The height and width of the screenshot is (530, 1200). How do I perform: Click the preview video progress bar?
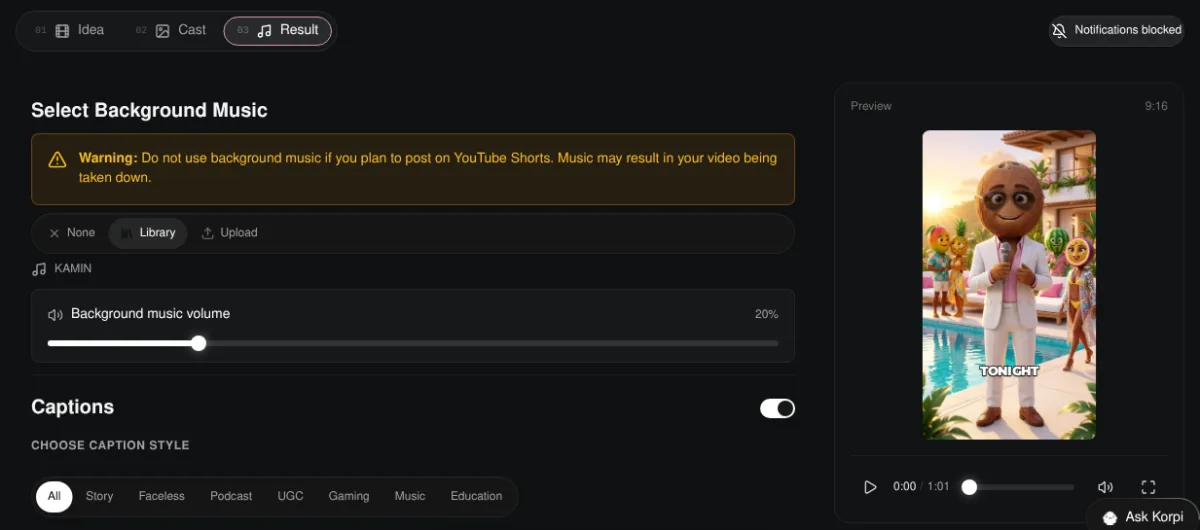(1018, 487)
